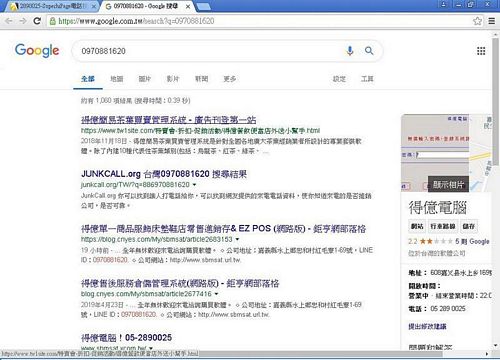Bookmark page with the star icon
500x360 pixels.
477,21
